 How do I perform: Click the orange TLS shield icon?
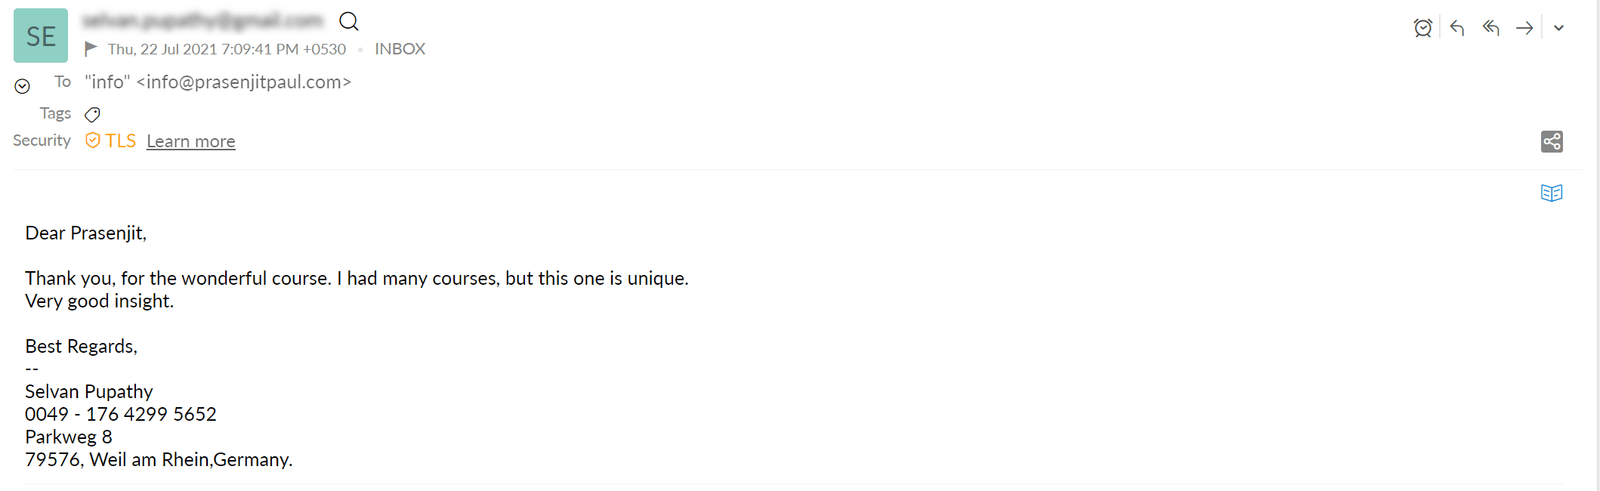tap(92, 140)
